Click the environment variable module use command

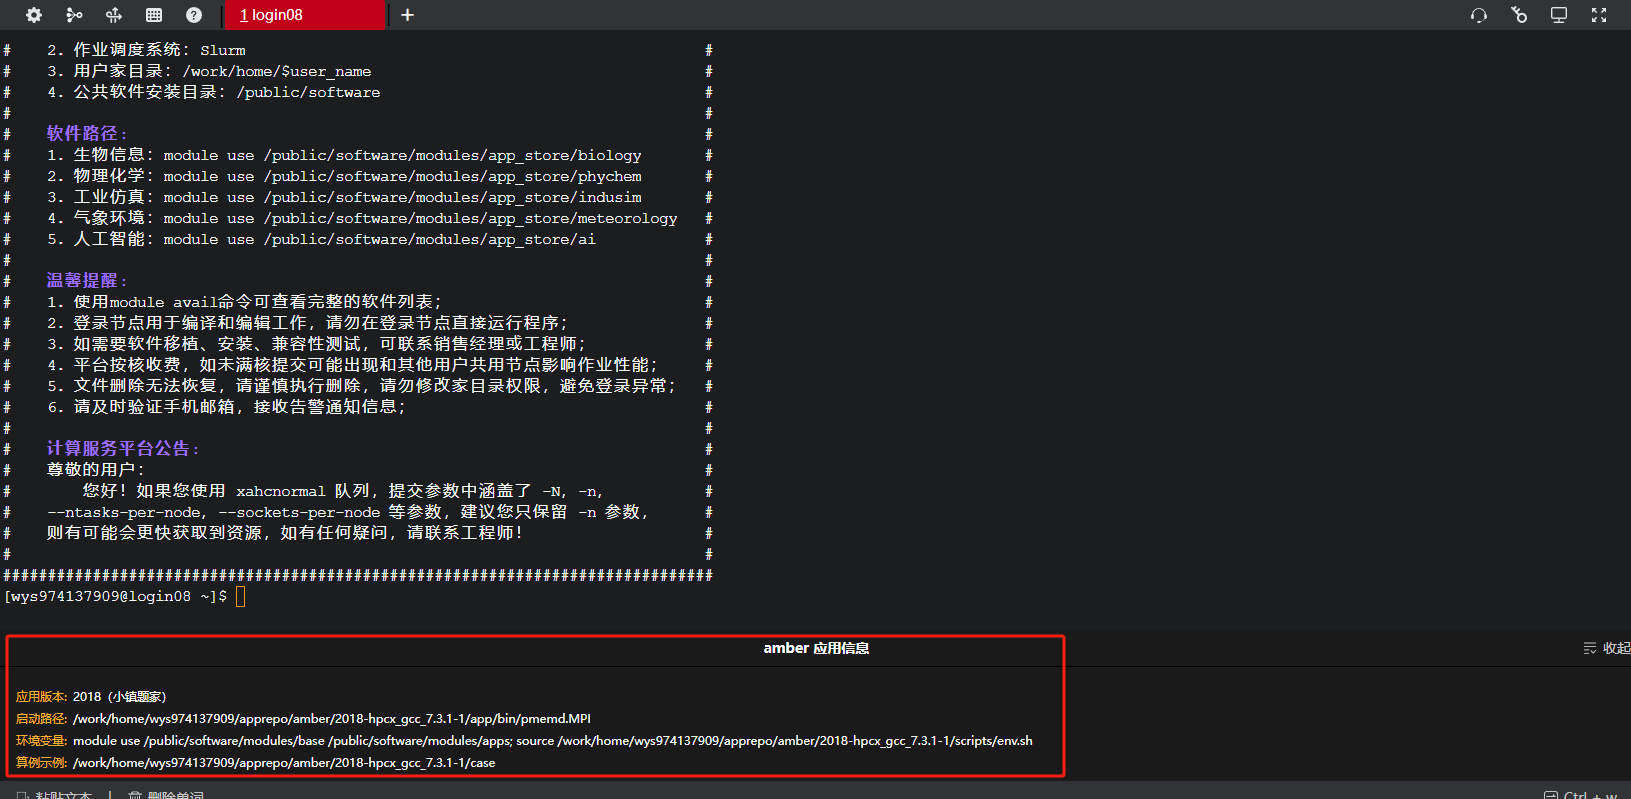(x=553, y=740)
